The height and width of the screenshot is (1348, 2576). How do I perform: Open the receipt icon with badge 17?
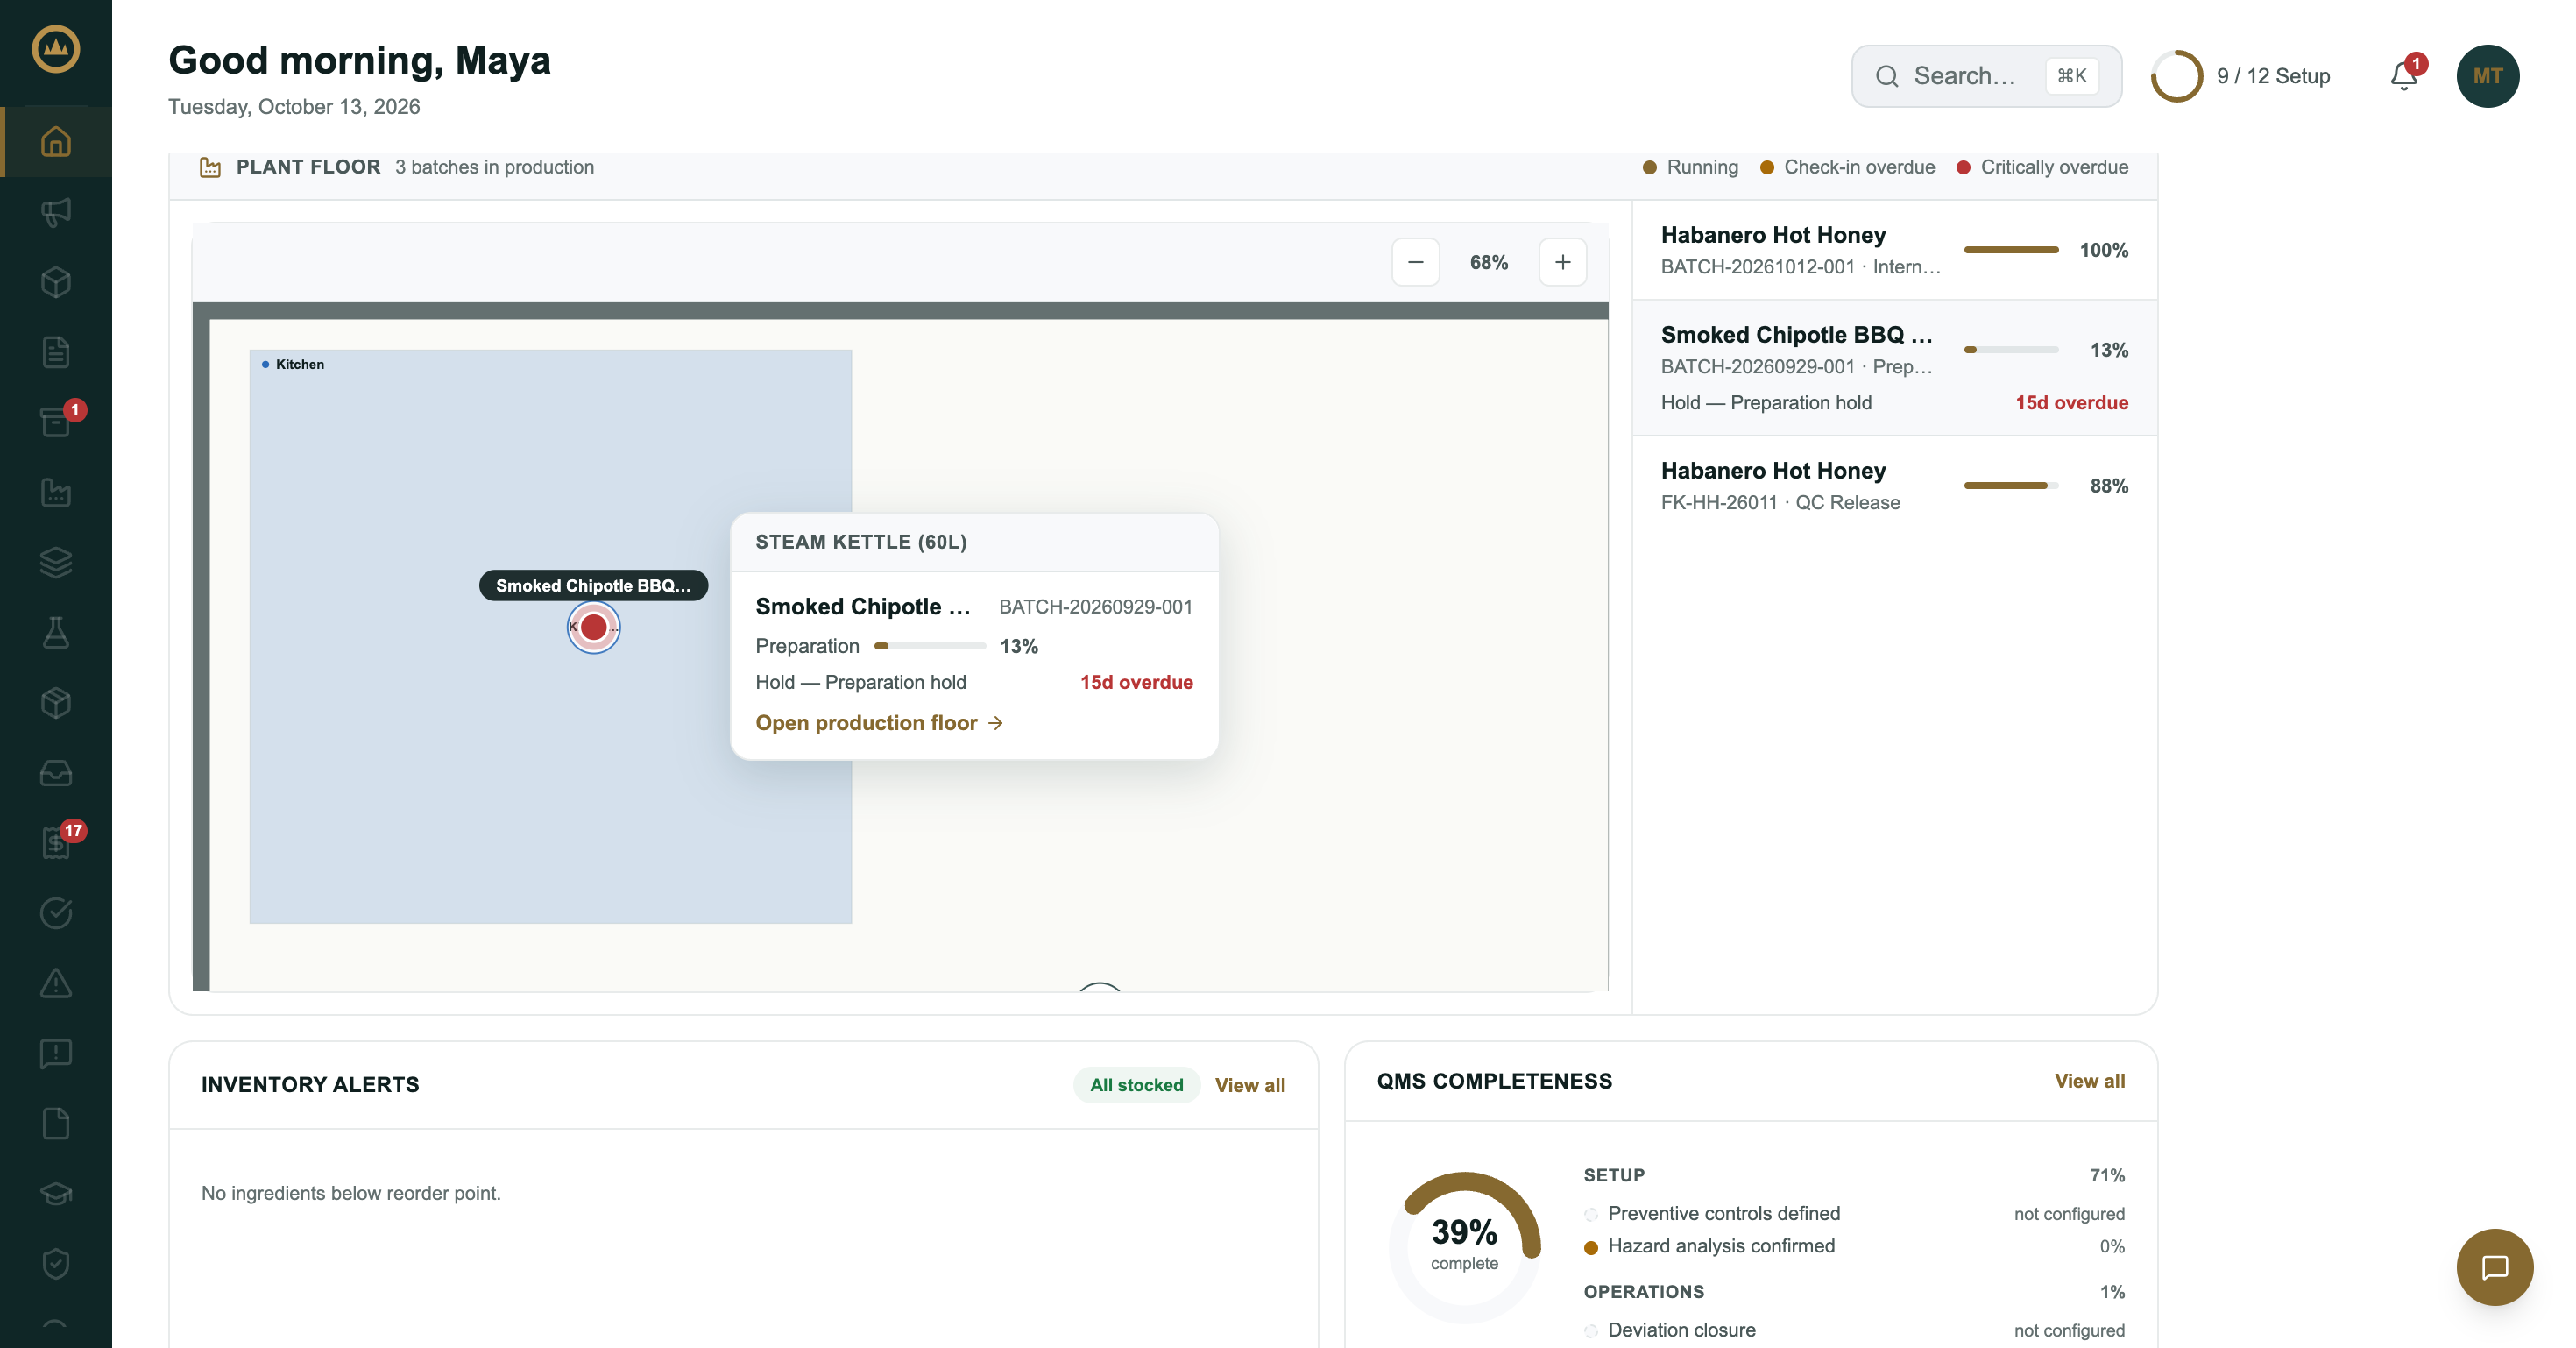(x=56, y=843)
